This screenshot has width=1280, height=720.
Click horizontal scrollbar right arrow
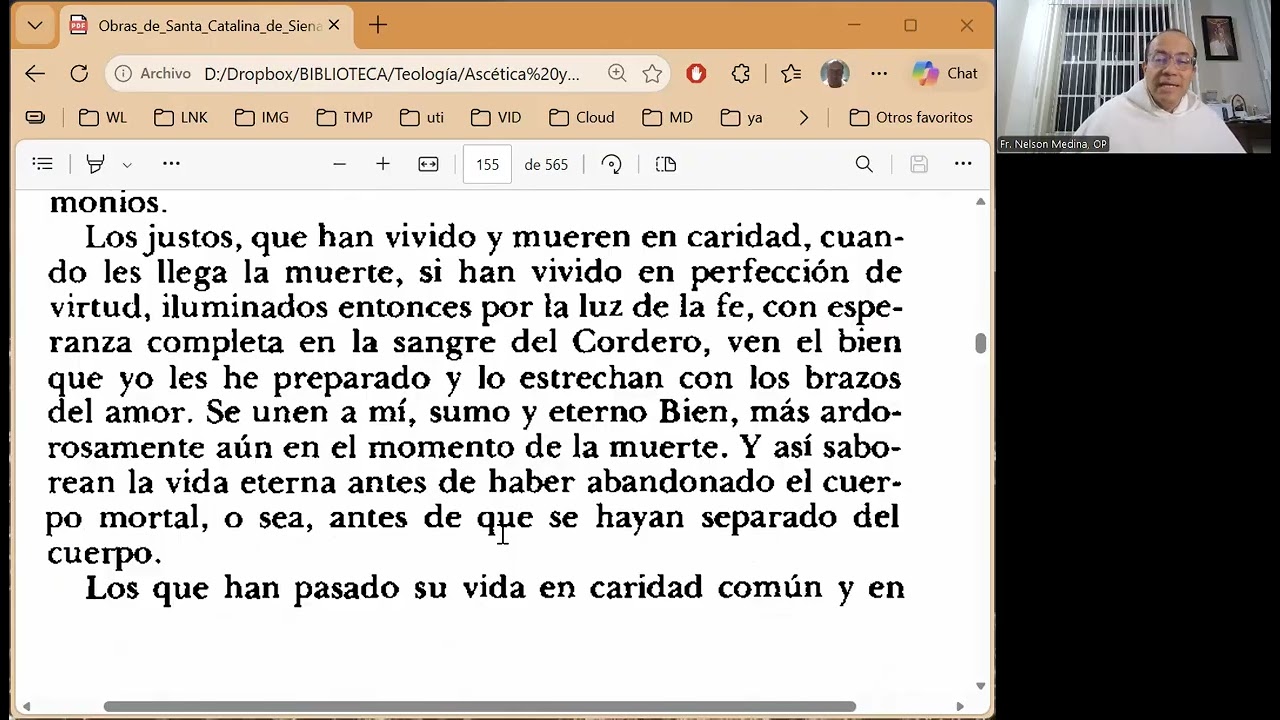960,707
